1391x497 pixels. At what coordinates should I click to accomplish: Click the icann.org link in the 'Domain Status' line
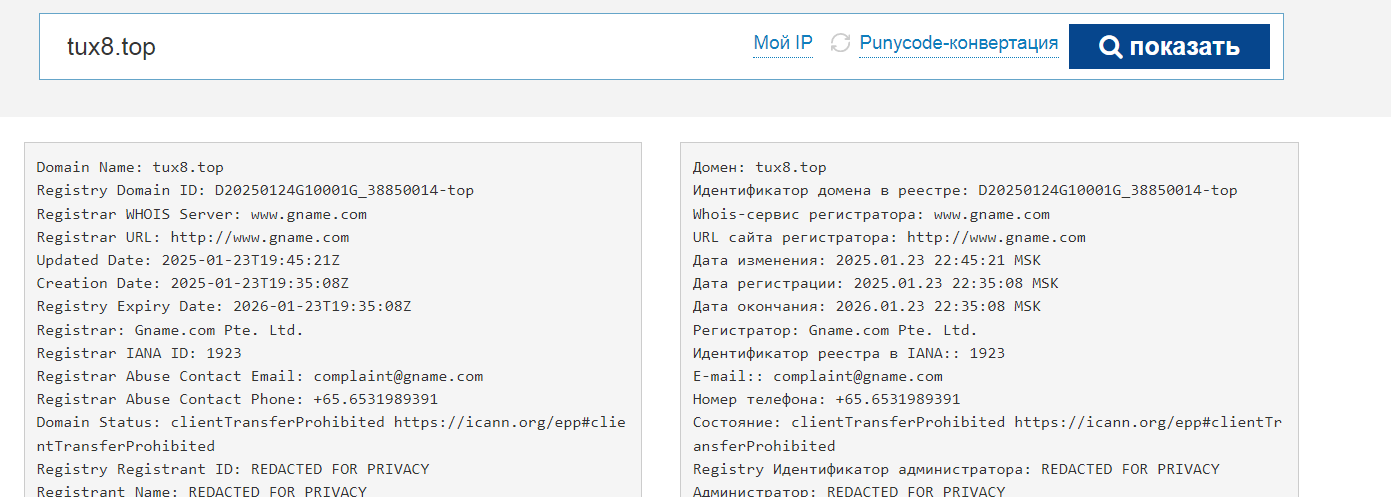click(509, 422)
